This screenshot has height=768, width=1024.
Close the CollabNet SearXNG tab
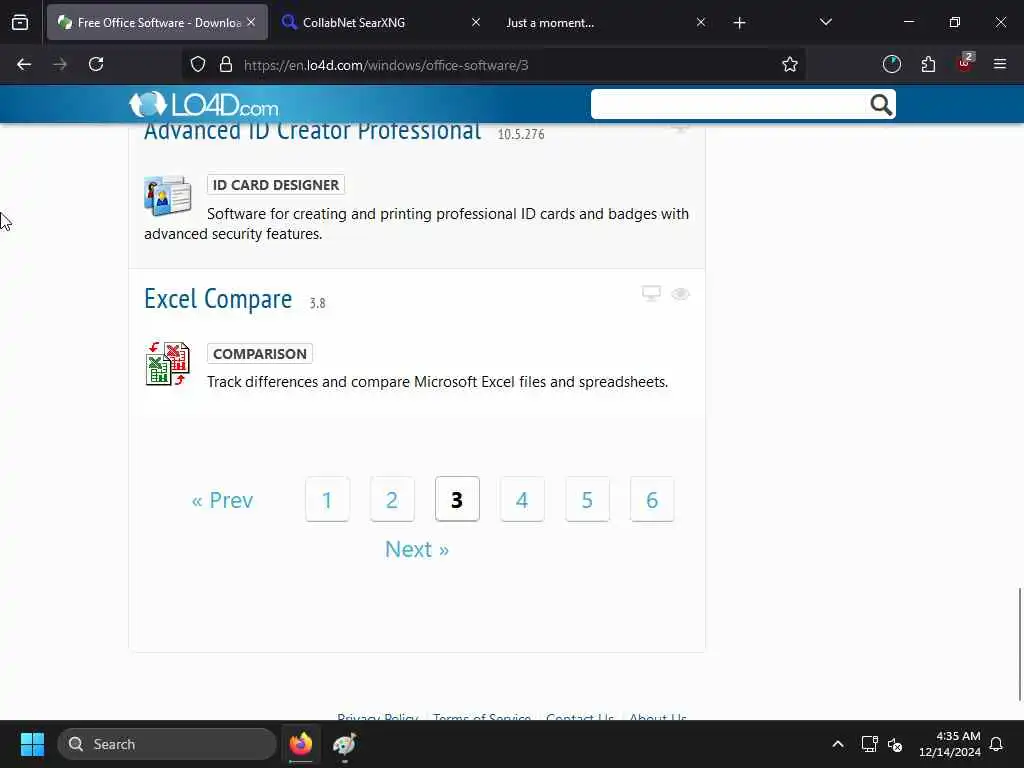[475, 23]
